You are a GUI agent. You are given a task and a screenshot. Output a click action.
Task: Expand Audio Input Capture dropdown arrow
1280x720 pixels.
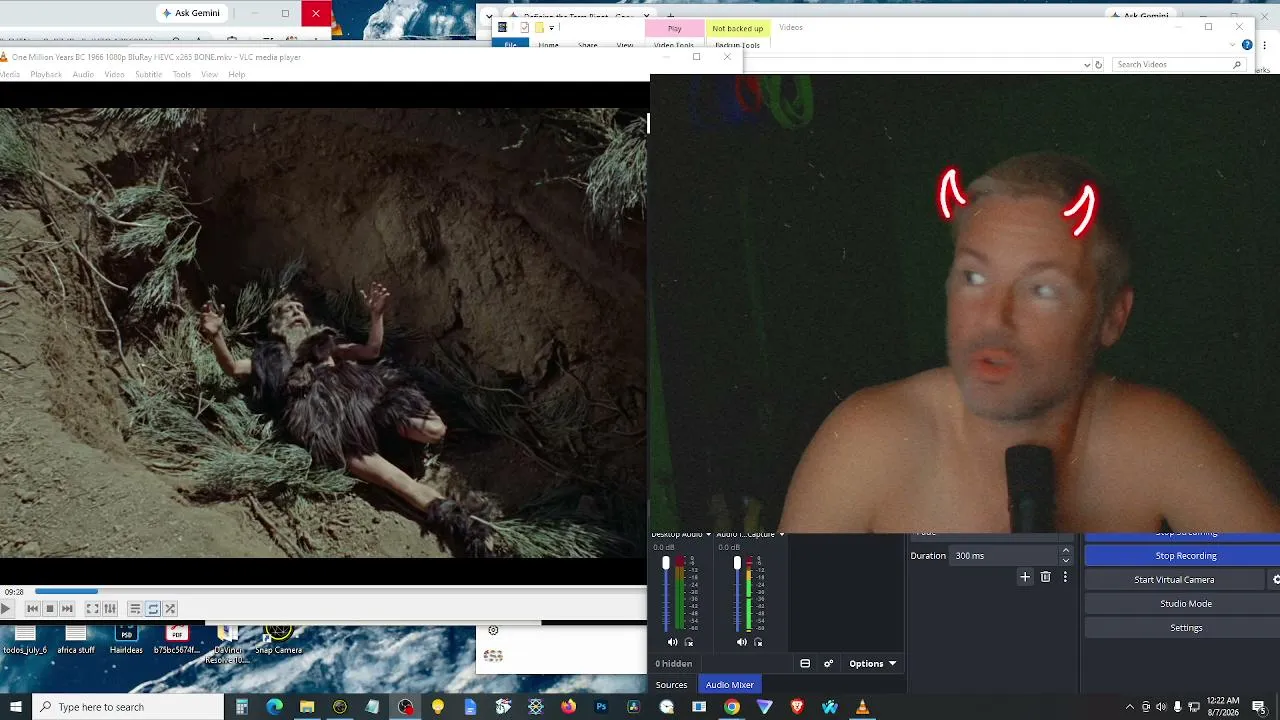tap(781, 535)
